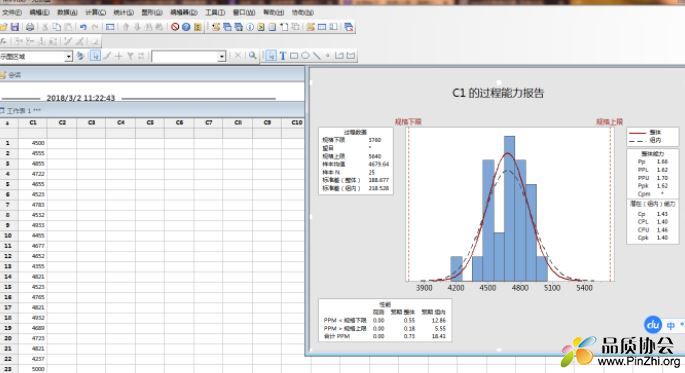
Task: Click the Show History icon
Action: [261, 27]
